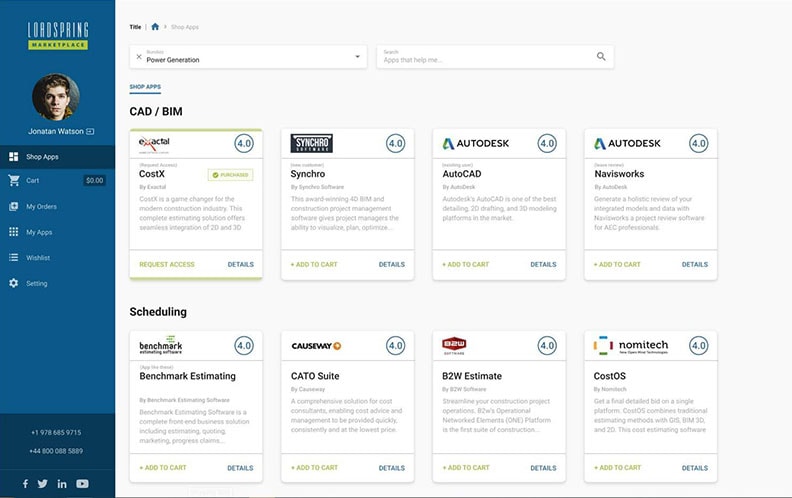The width and height of the screenshot is (792, 498).
Task: Click the logout icon beside Jonatan Watson
Action: point(90,131)
